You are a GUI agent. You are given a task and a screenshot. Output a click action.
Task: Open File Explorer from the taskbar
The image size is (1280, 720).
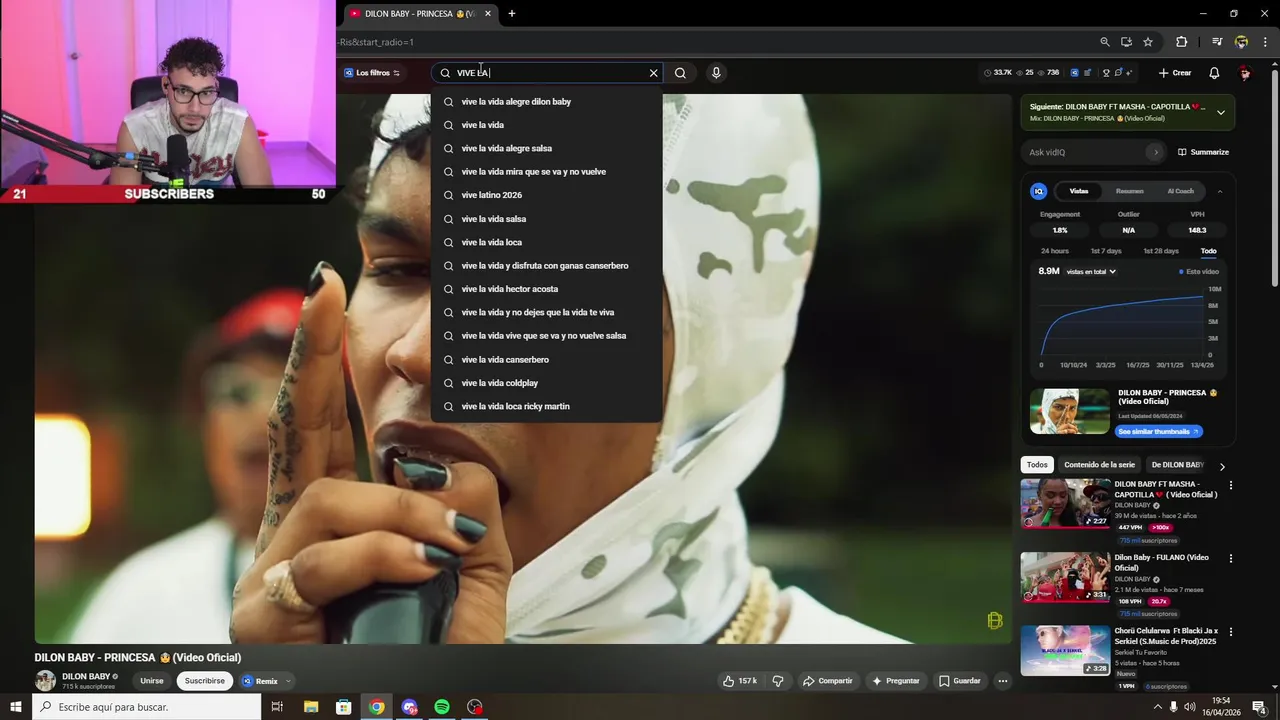point(311,707)
